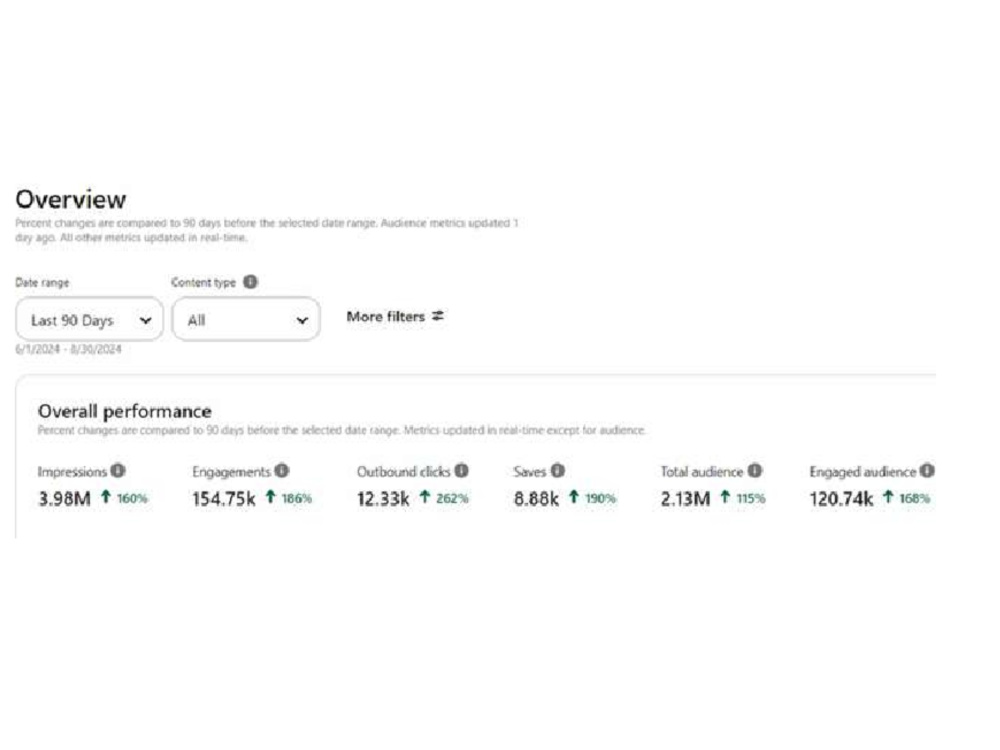Click the 8.88k saves value

pyautogui.click(x=536, y=498)
